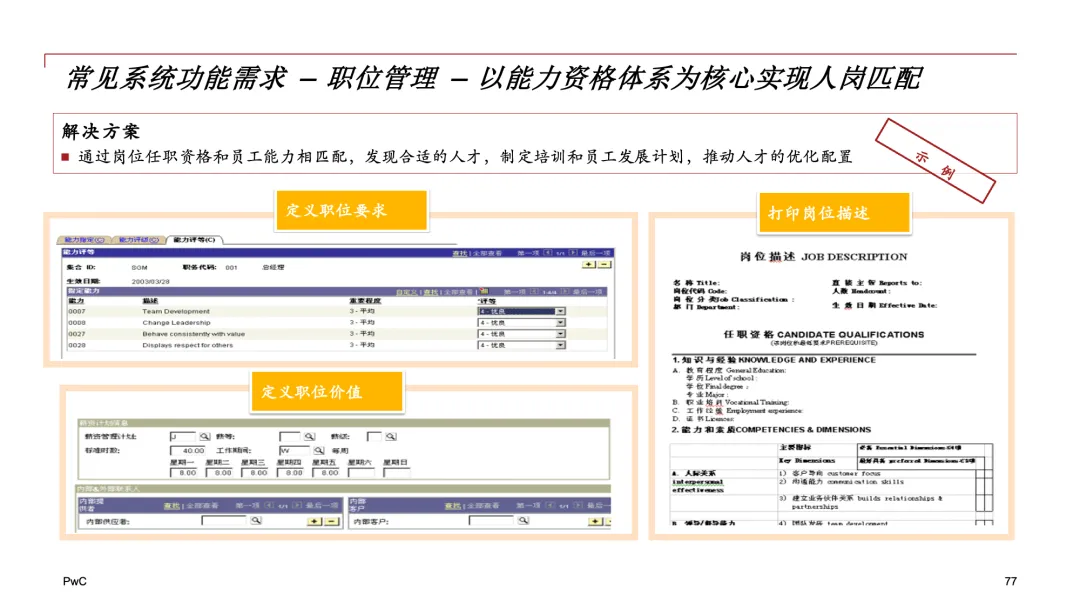Click 标准时数 field showing 40.00
This screenshot has height=608, width=1080.
(x=187, y=450)
